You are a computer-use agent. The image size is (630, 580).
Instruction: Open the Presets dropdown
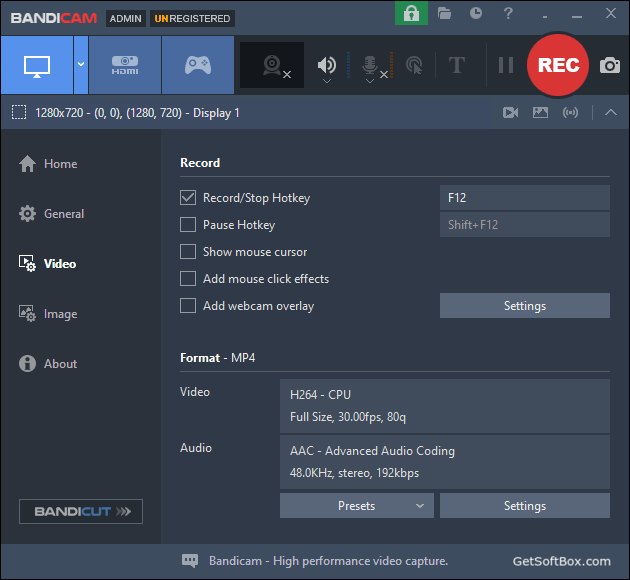point(357,506)
